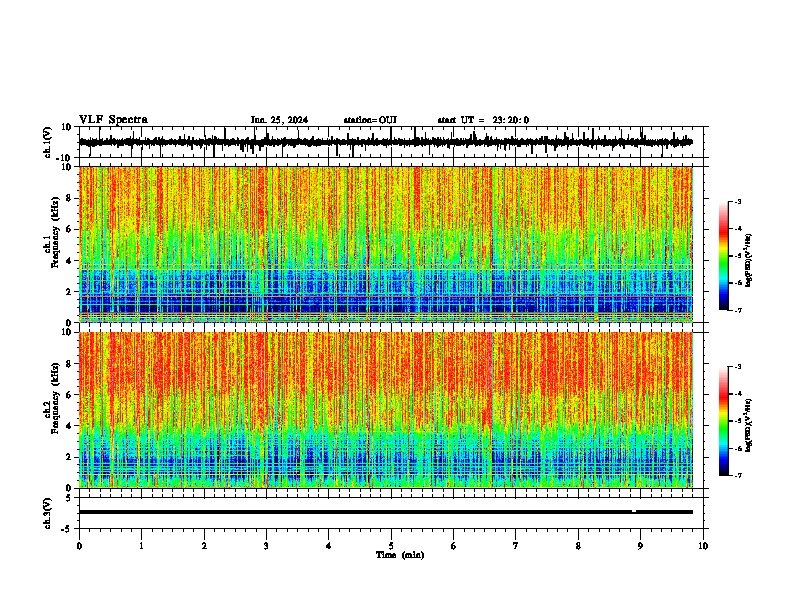Click the ch.2 spectrogram color scale bar
This screenshot has width=792, height=612.
(723, 421)
